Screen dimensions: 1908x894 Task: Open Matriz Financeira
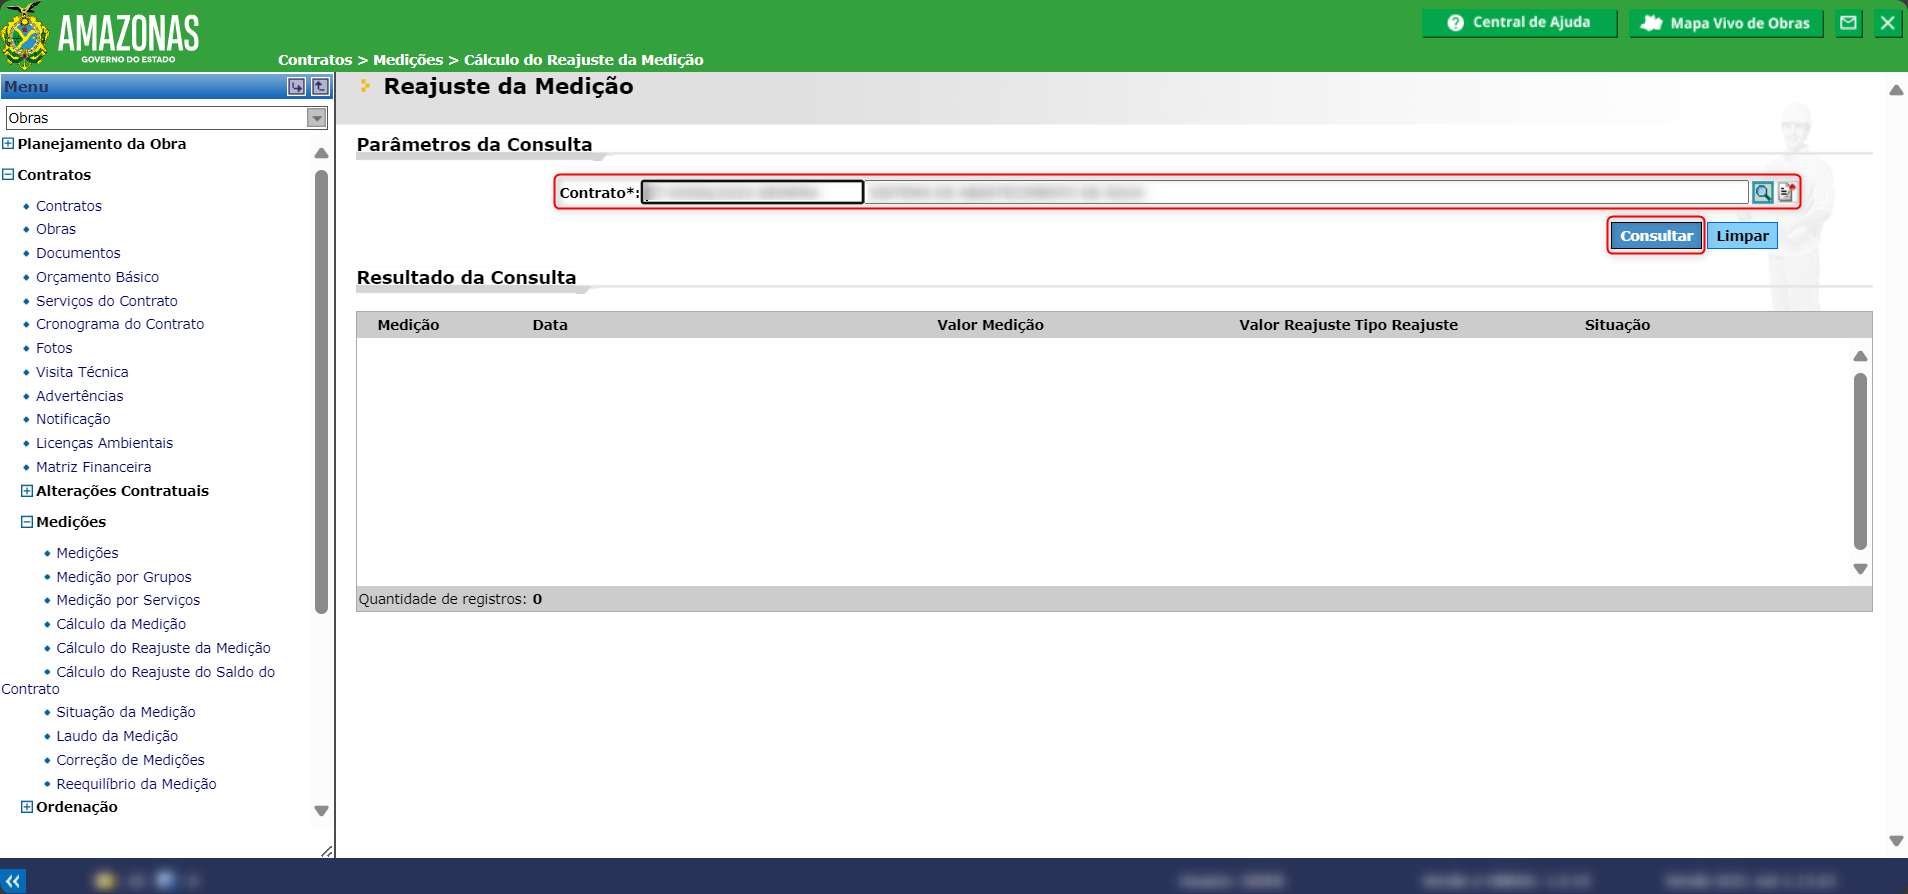94,467
